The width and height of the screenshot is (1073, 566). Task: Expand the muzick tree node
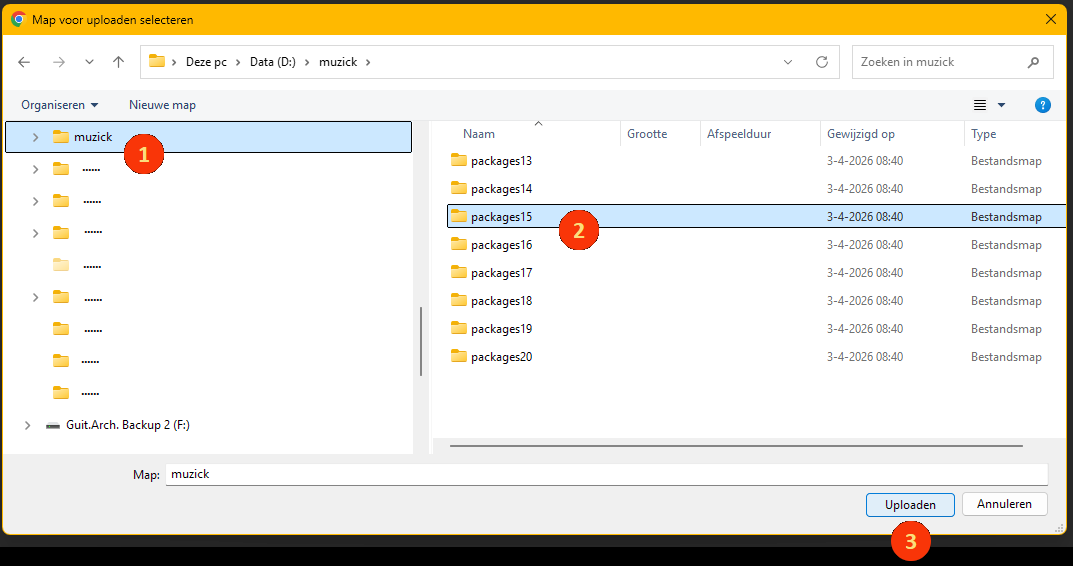tap(35, 137)
